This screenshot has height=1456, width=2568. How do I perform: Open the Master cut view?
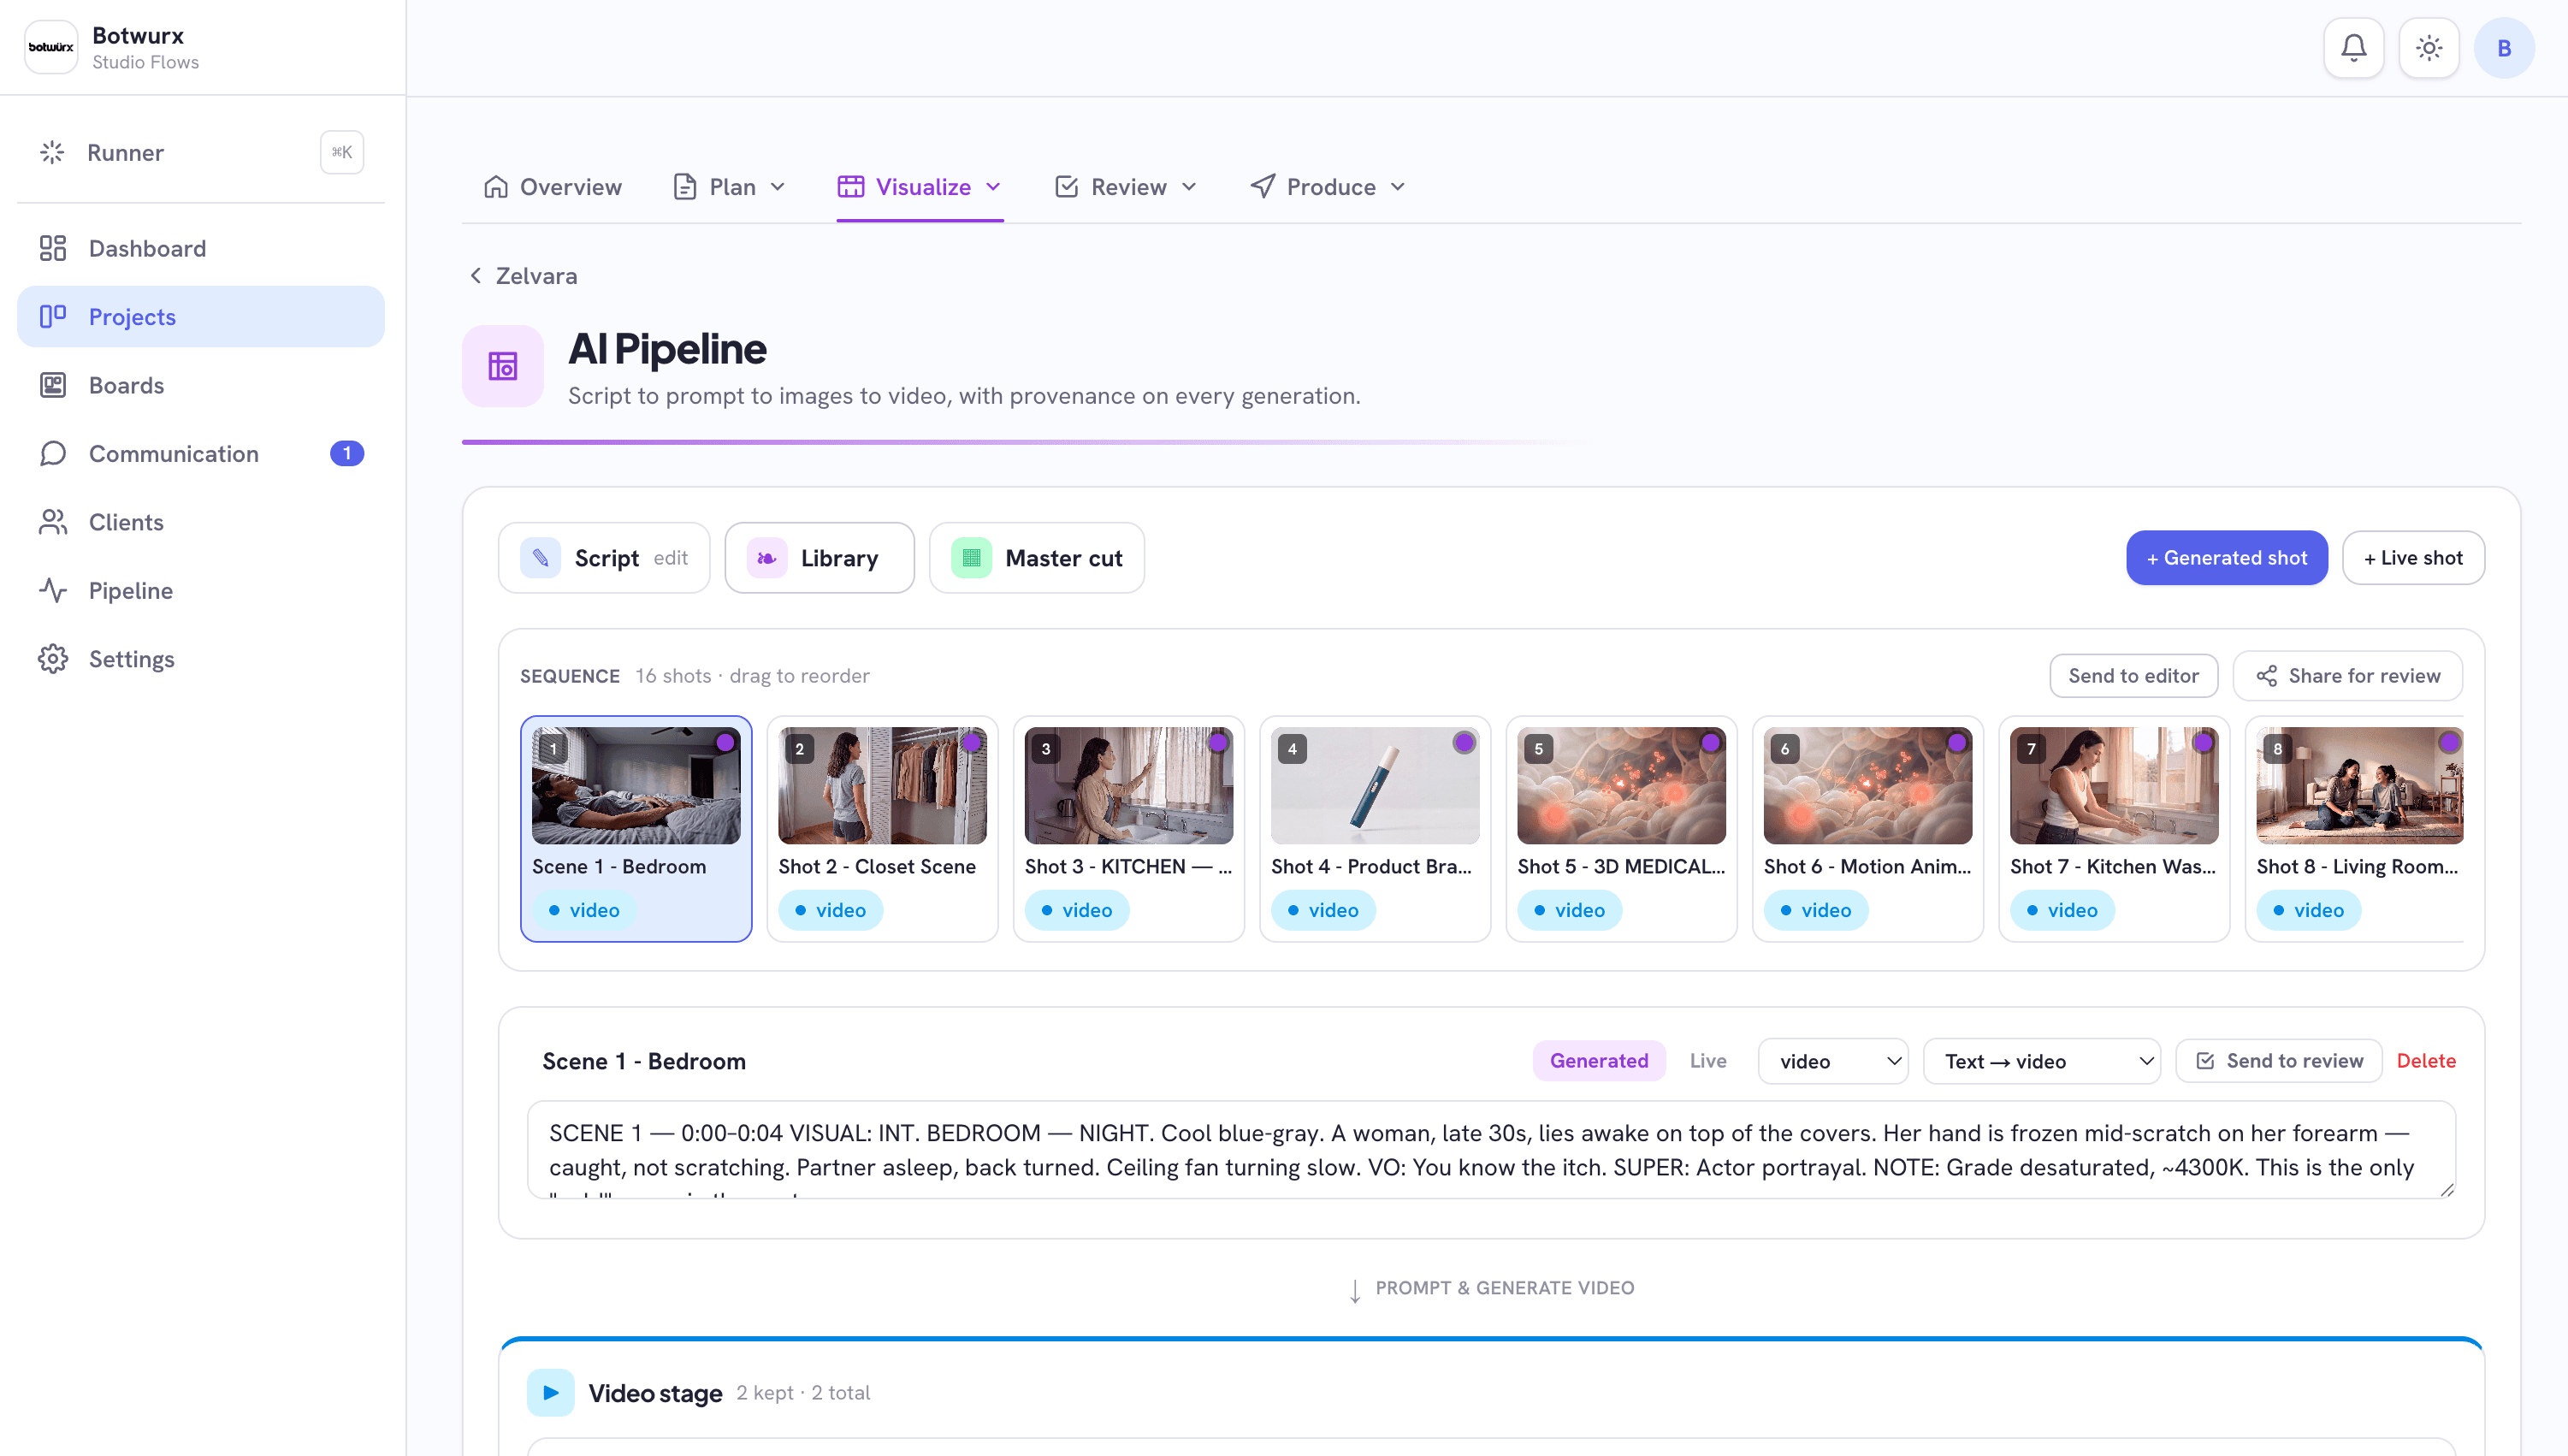[x=1036, y=558]
